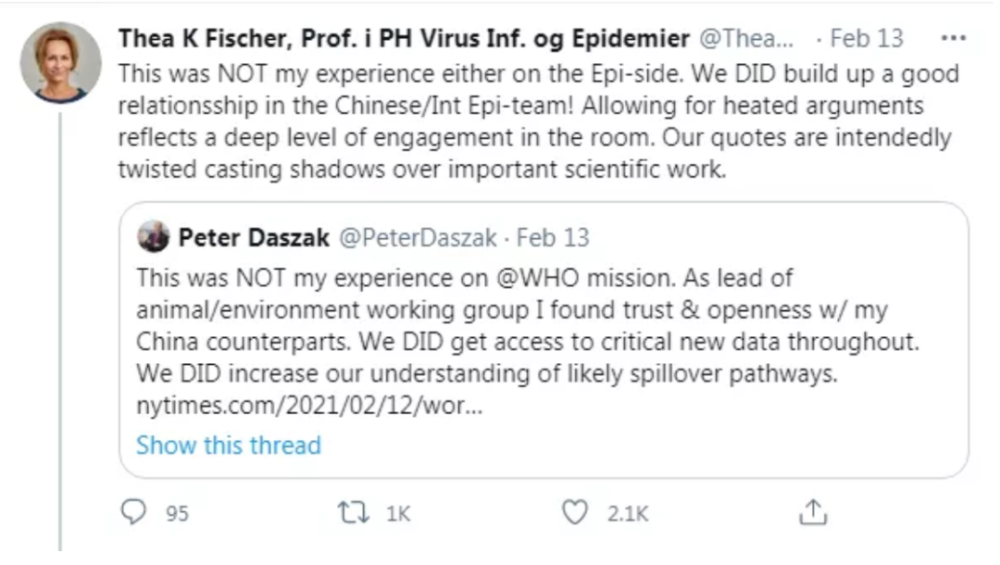The width and height of the screenshot is (1000, 565).
Task: Click the quoted tweet's Feb 13 date
Action: coord(553,238)
